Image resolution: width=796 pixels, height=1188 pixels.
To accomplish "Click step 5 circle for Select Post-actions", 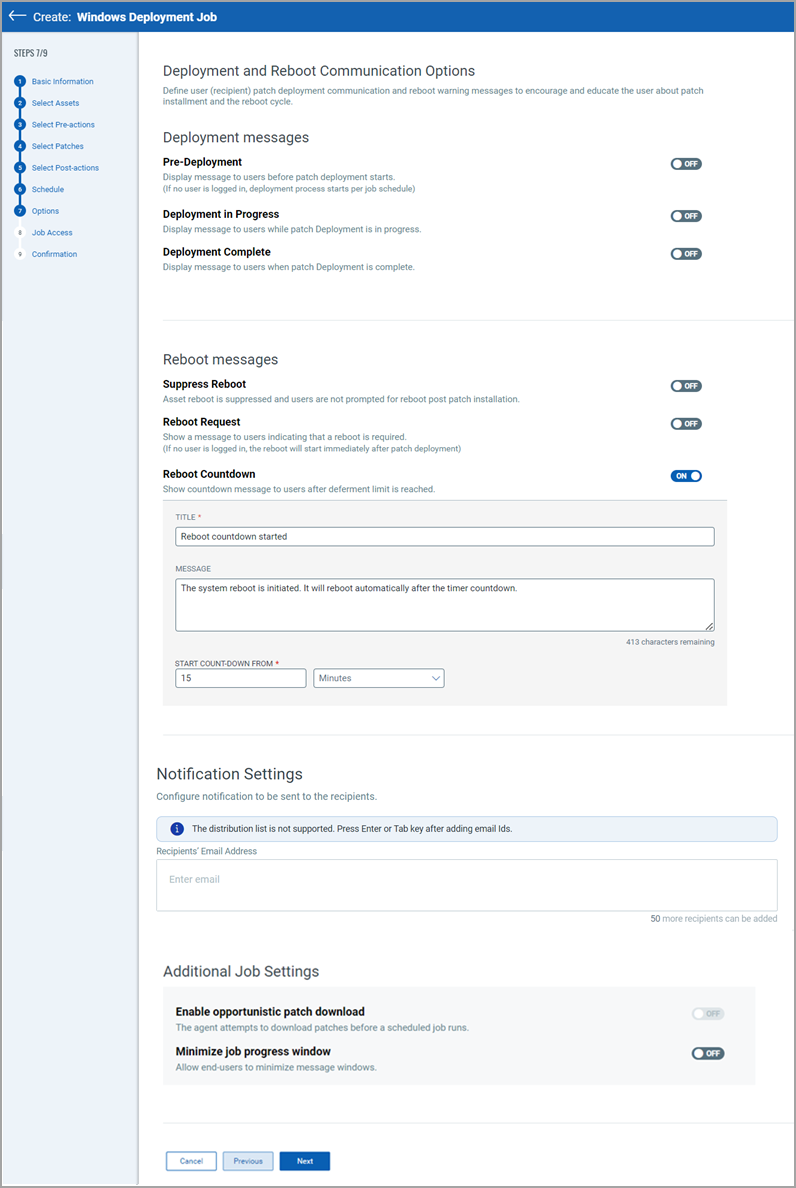I will pyautogui.click(x=20, y=167).
